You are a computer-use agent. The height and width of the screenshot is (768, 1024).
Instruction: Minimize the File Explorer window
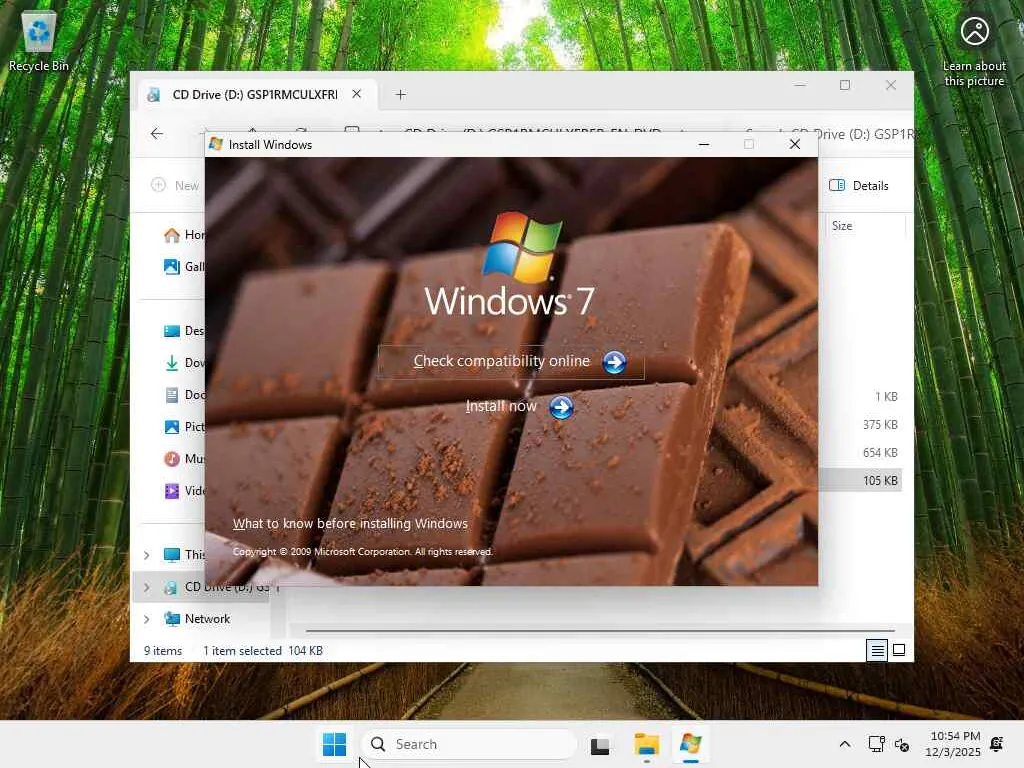800,85
